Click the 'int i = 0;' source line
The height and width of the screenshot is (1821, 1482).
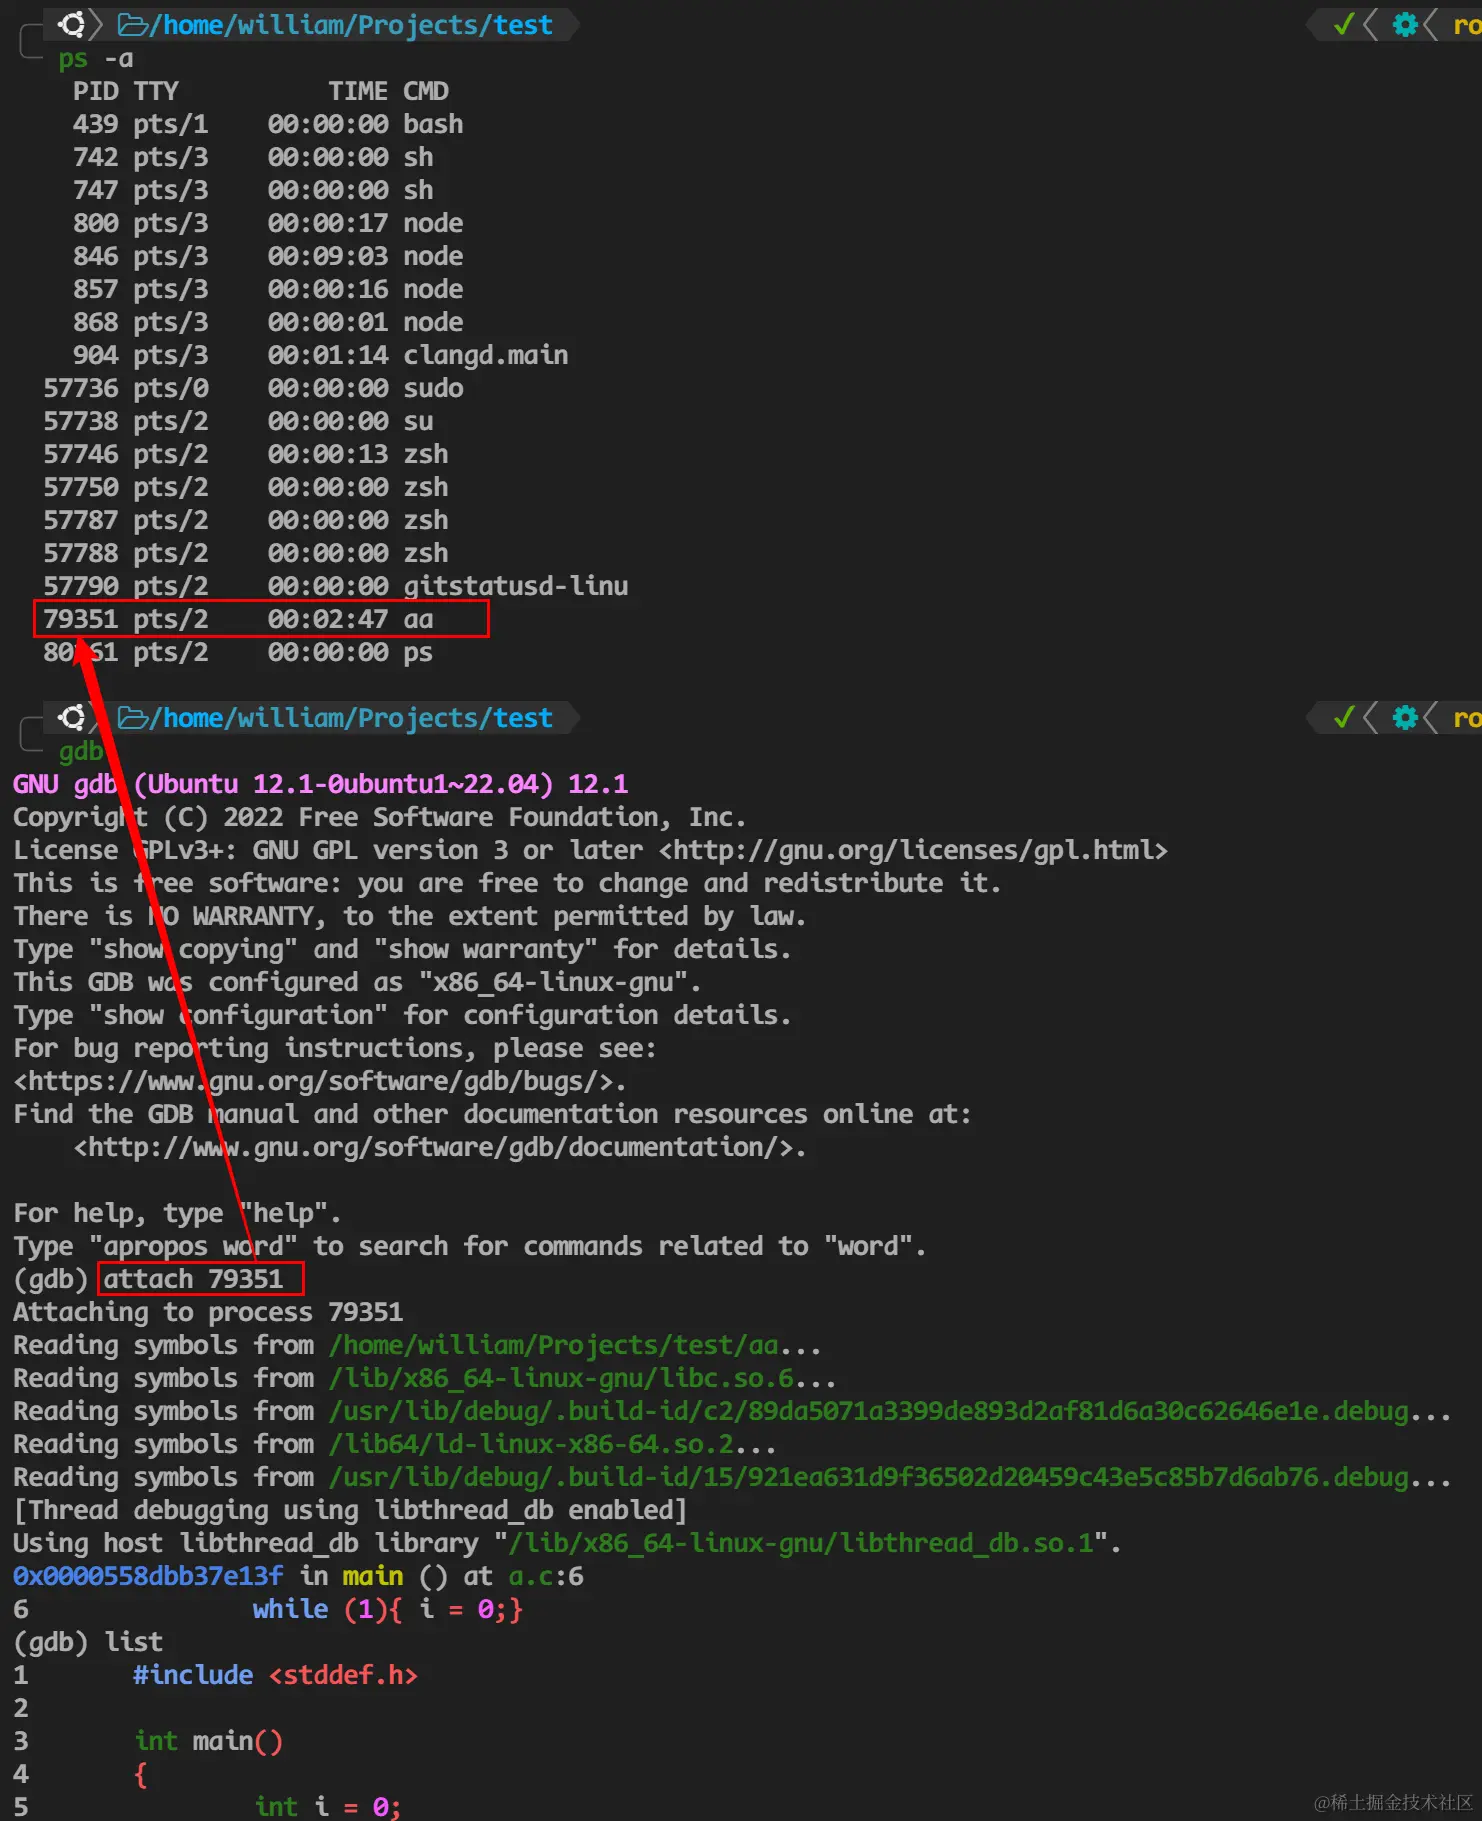coord(328,1806)
